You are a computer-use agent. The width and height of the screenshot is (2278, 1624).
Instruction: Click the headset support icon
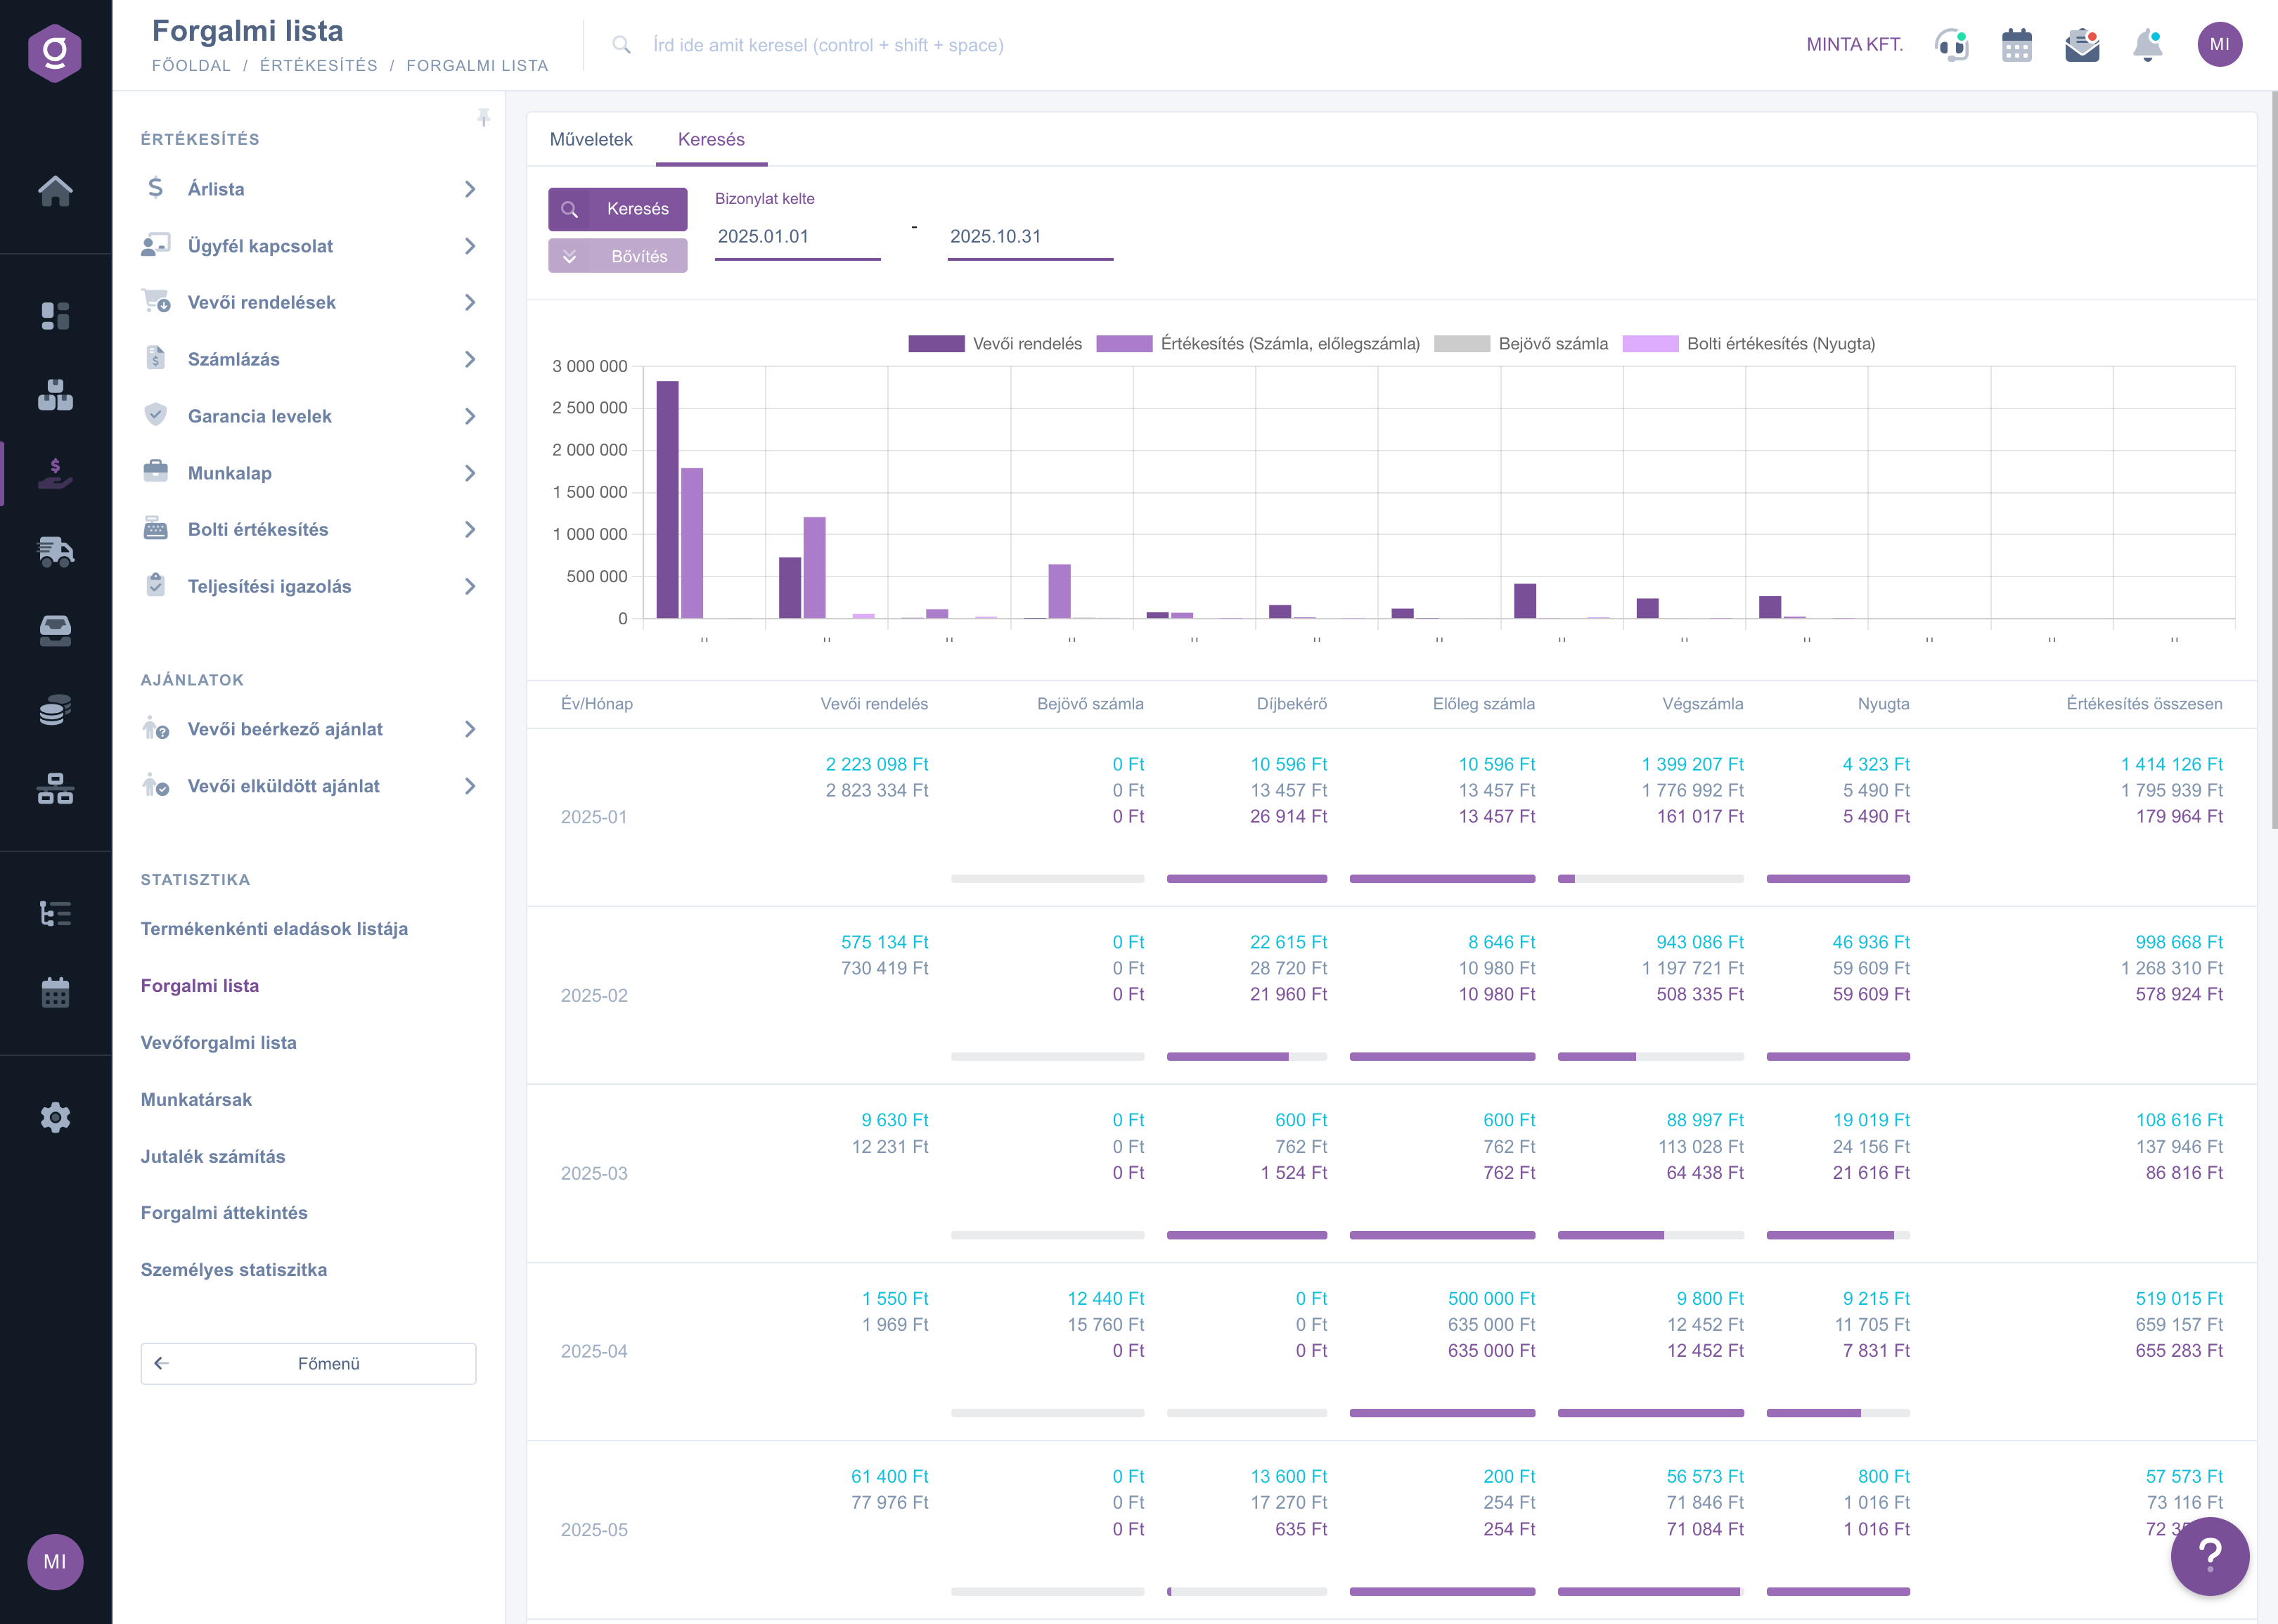[1951, 45]
